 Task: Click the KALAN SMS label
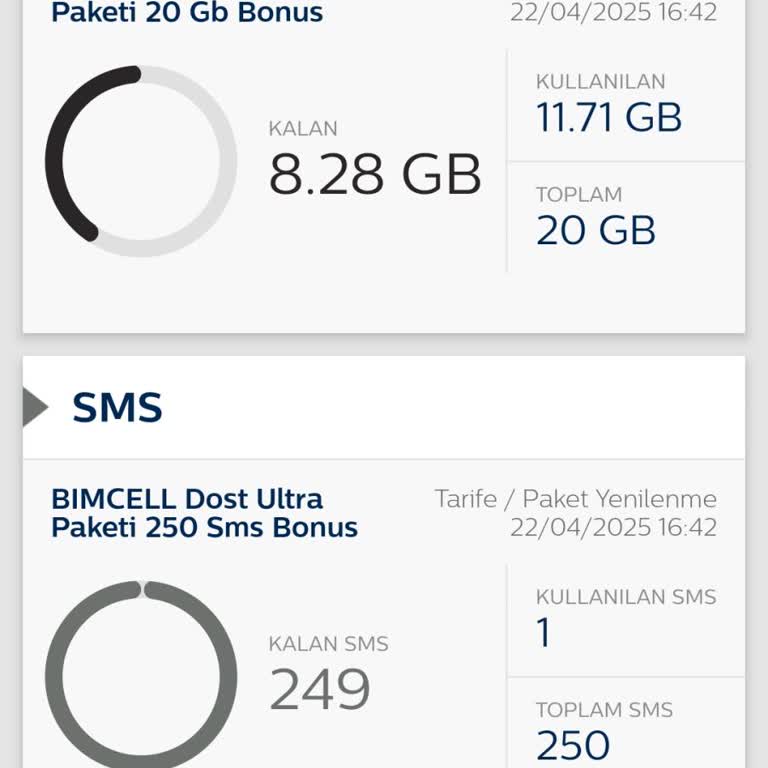coord(328,644)
